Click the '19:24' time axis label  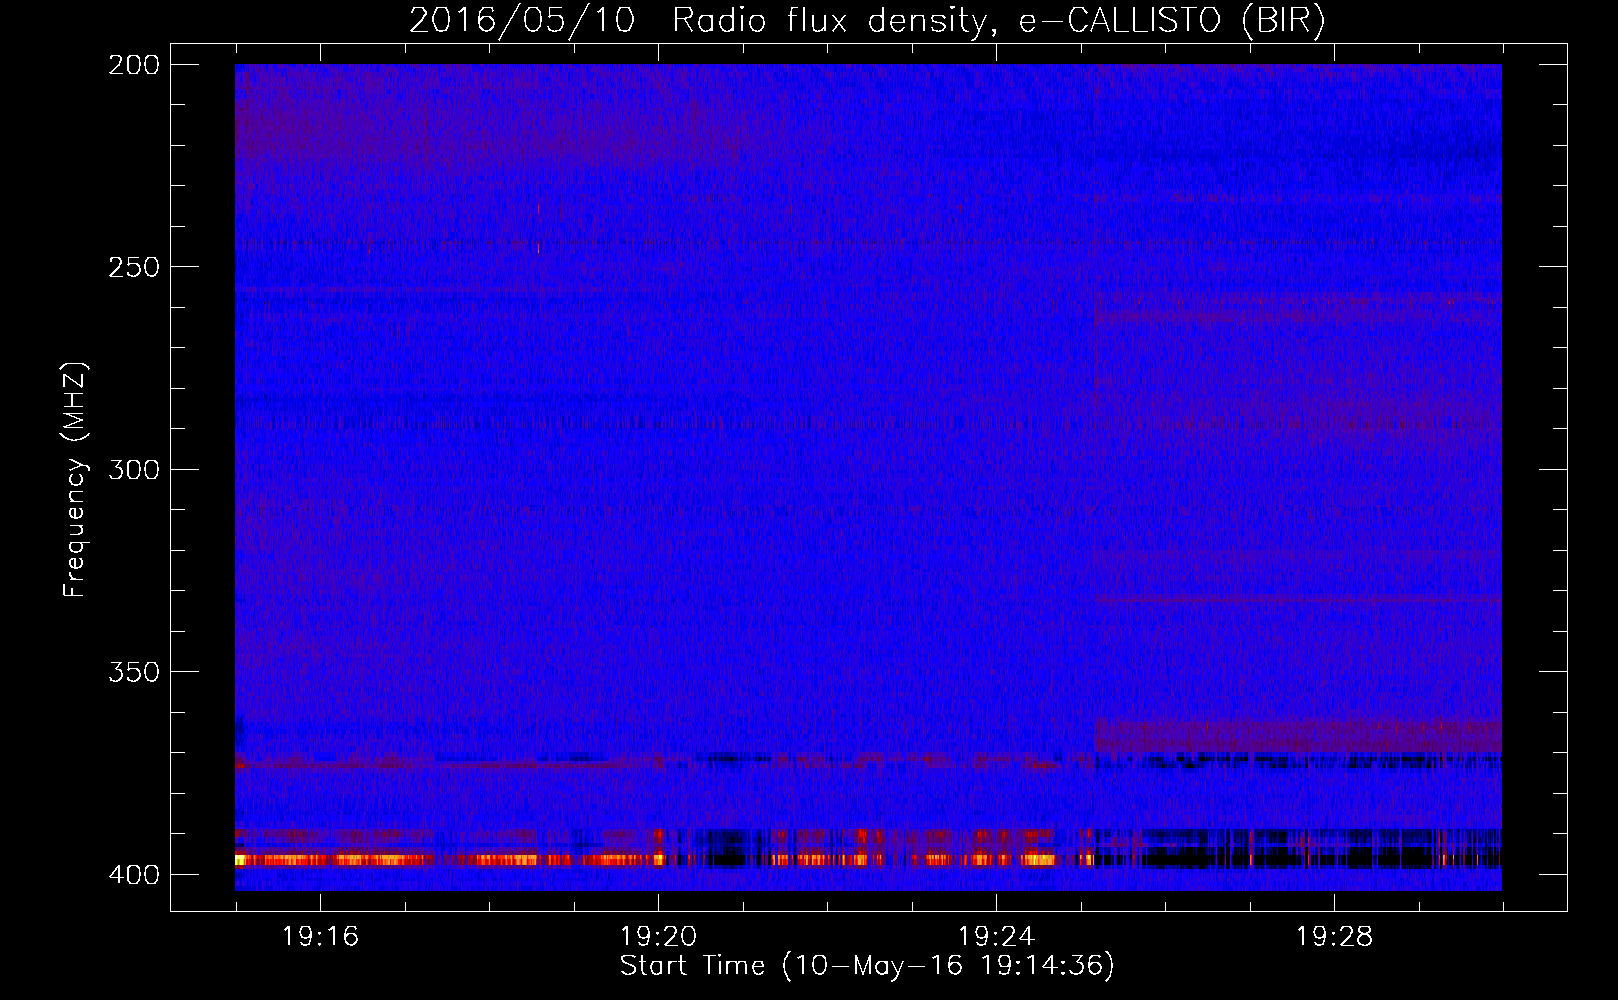[996, 937]
